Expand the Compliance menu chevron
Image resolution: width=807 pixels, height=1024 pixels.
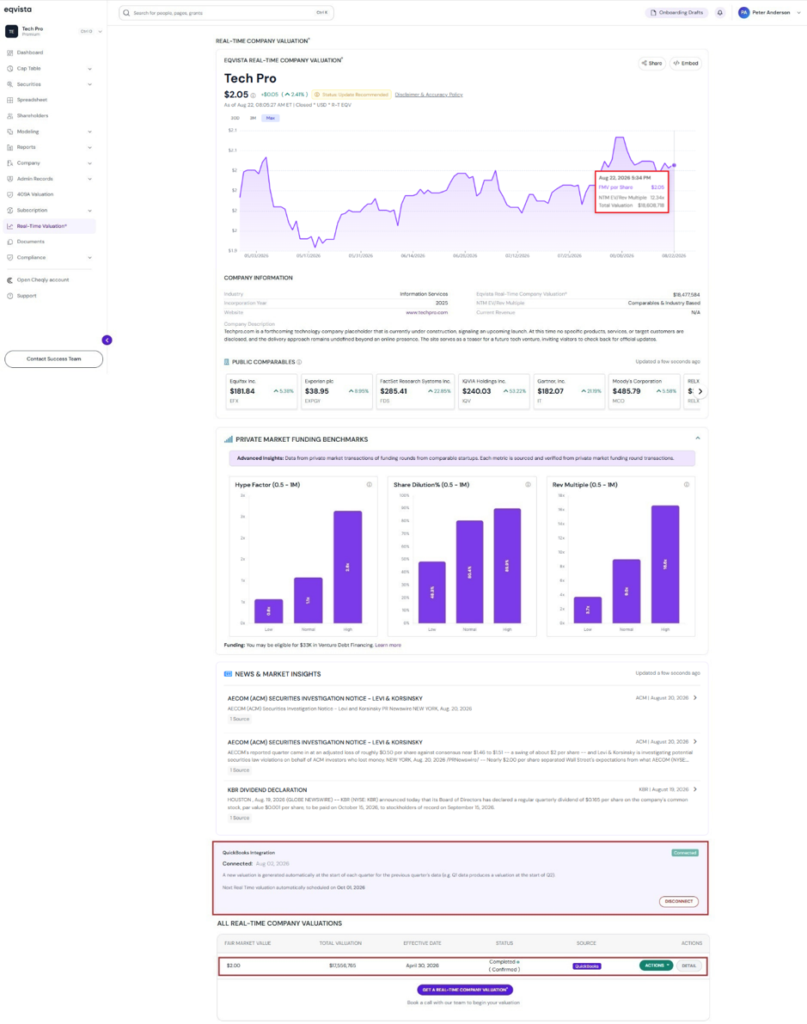90,257
